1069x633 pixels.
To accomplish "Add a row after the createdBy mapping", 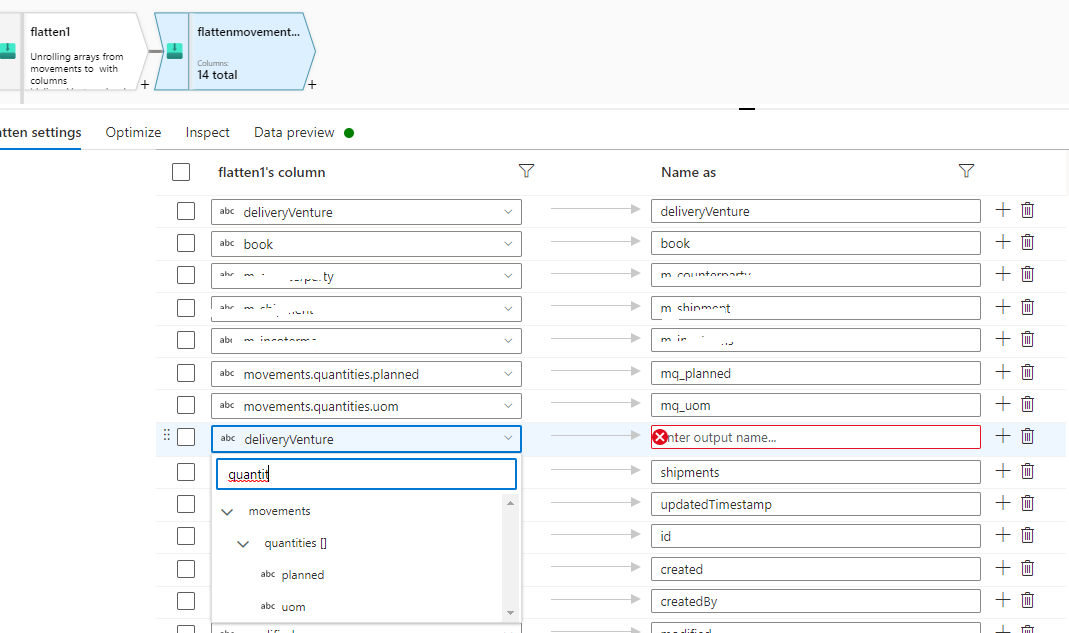I will pyautogui.click(x=1002, y=600).
